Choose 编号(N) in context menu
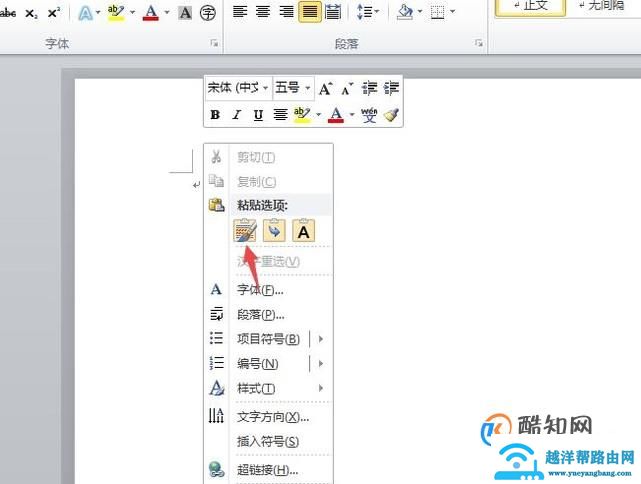Viewport: 641px width, 484px height. 257,363
